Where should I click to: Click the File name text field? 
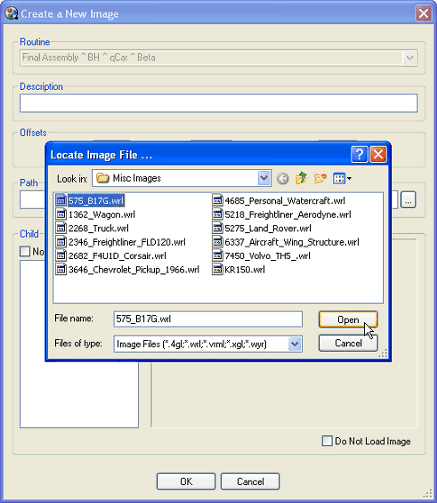point(208,319)
